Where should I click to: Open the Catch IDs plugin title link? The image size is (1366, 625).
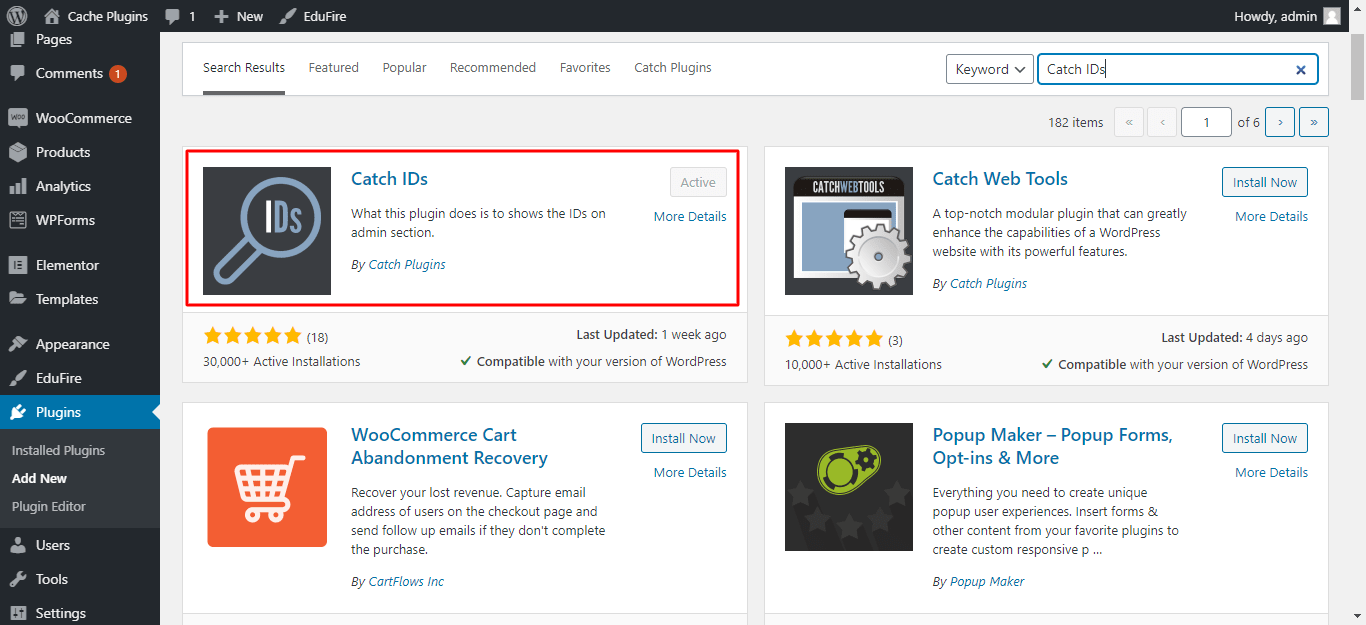pyautogui.click(x=389, y=179)
